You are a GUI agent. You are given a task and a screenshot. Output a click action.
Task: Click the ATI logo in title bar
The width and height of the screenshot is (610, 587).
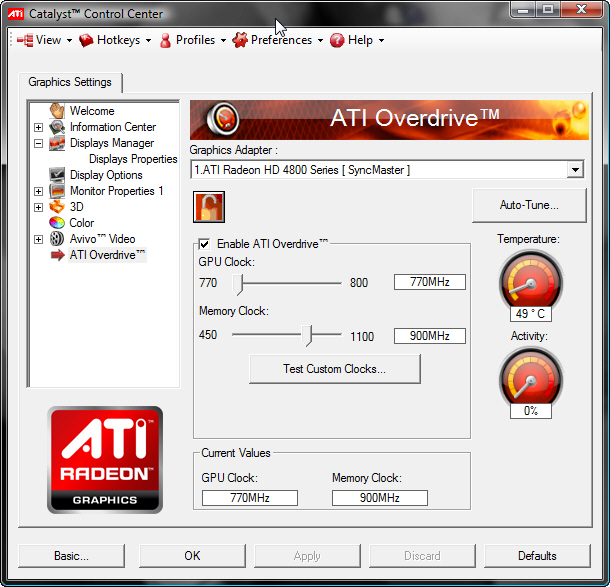point(16,14)
